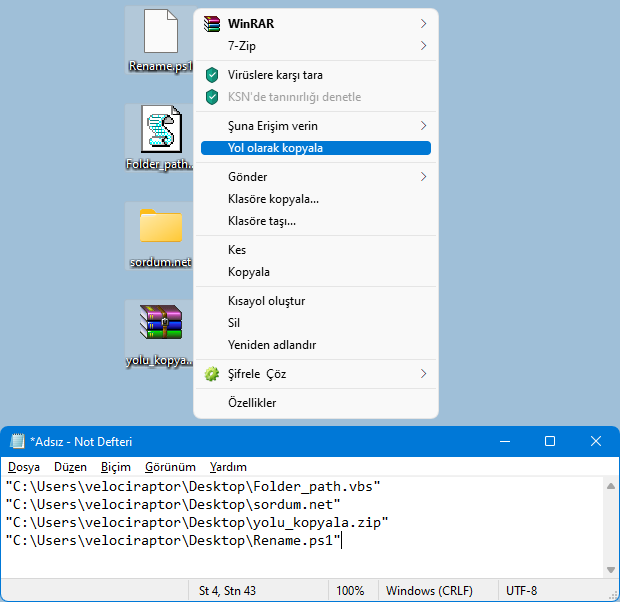Click the line ending with yolu_kopyala.zip
The width and height of the screenshot is (620, 602).
(197, 522)
